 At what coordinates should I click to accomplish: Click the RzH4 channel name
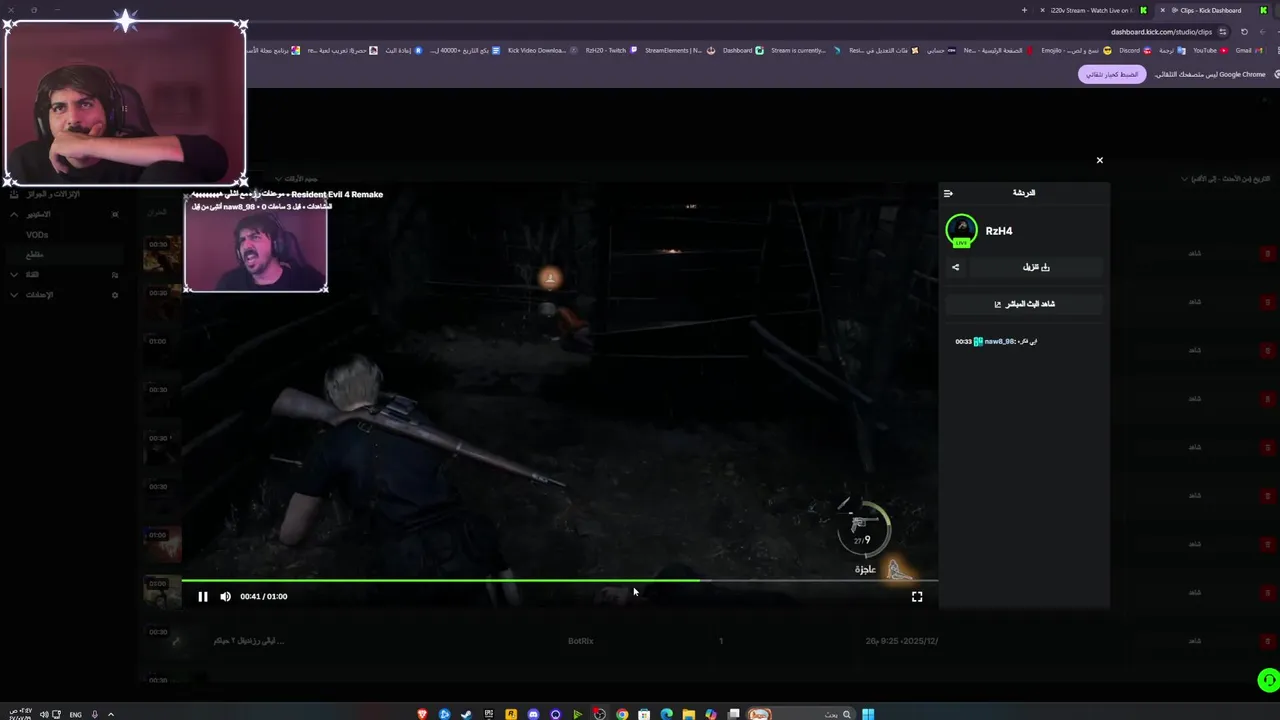[999, 231]
